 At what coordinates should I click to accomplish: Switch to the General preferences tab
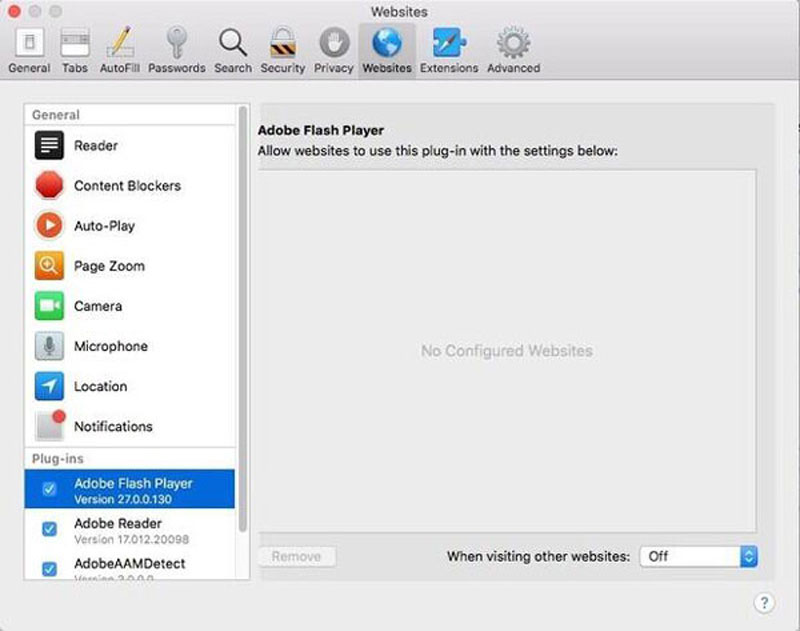click(x=29, y=50)
